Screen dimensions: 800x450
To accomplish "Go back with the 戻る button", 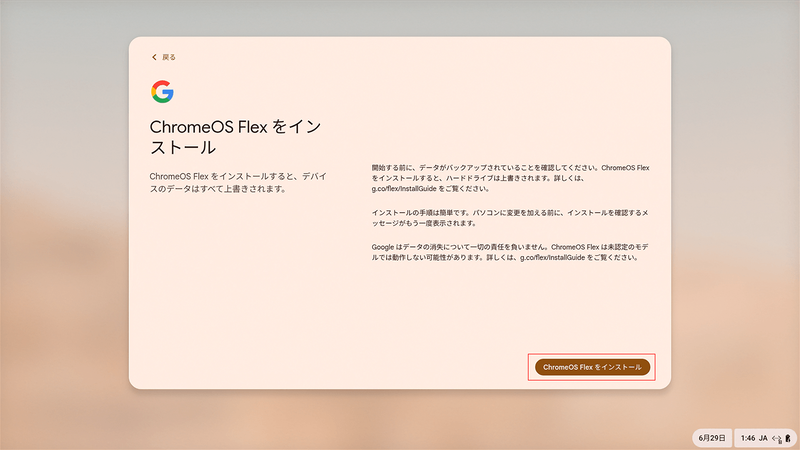I will coord(163,57).
